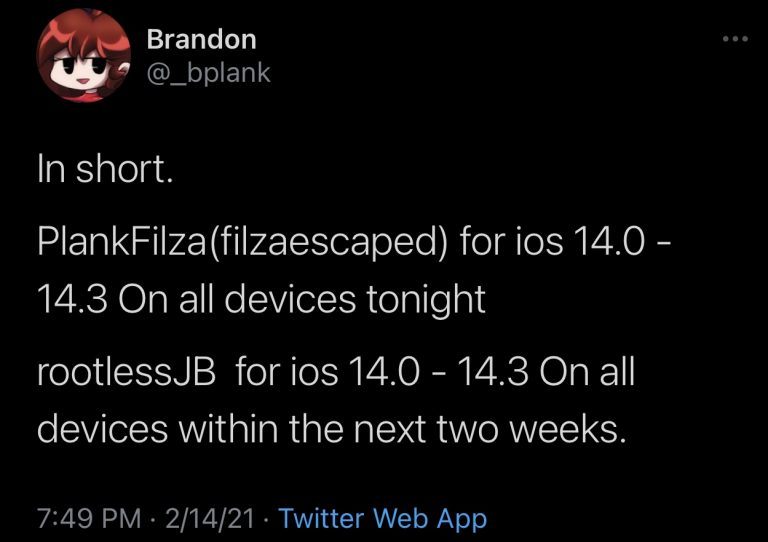Click the word rootlessJB in the tweet
The height and width of the screenshot is (542, 768).
(x=126, y=372)
